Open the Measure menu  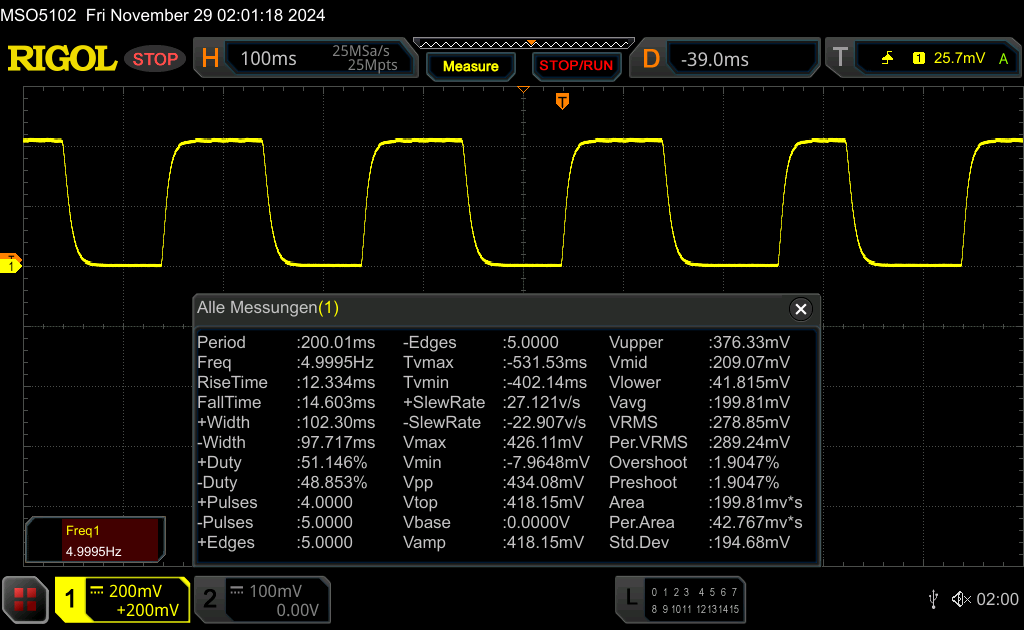(x=470, y=66)
